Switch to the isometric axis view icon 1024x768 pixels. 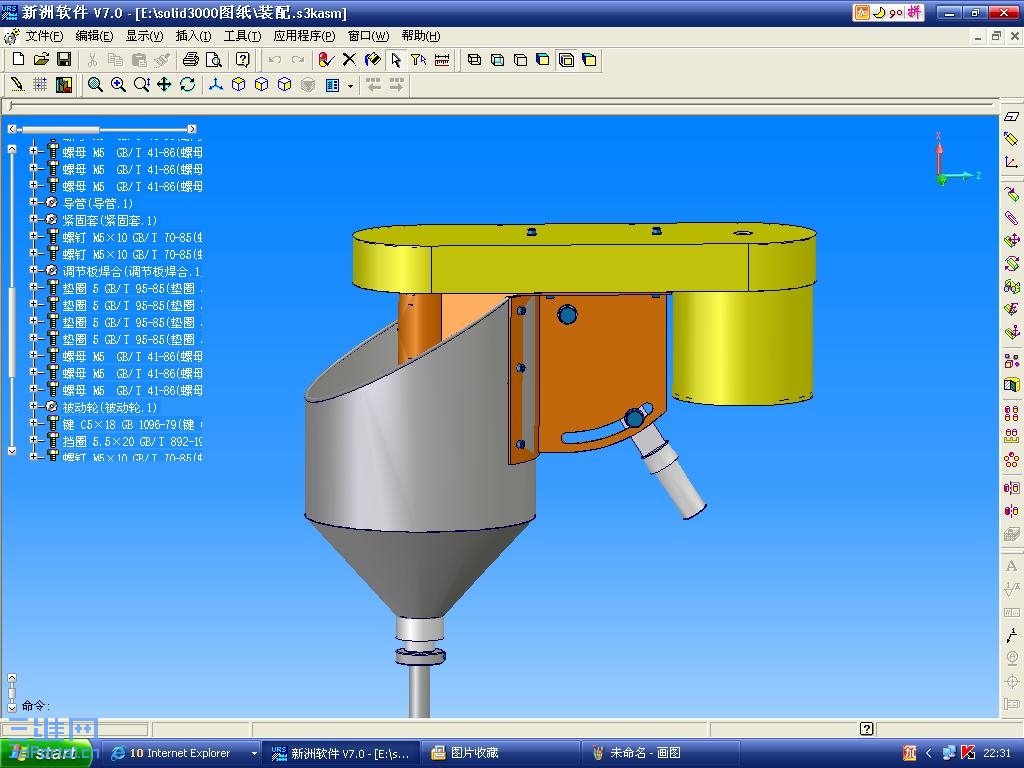(x=216, y=85)
